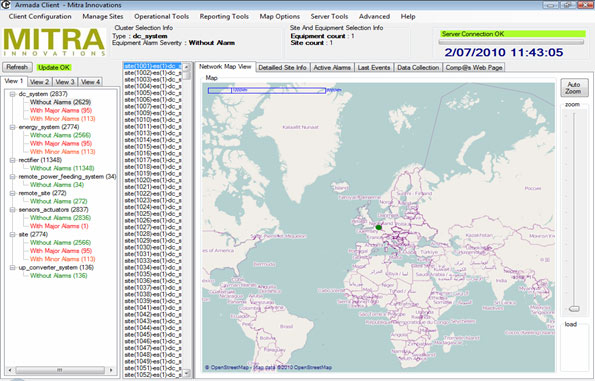595x381 pixels.
Task: Switch to View 1 tab
Action: (14, 81)
